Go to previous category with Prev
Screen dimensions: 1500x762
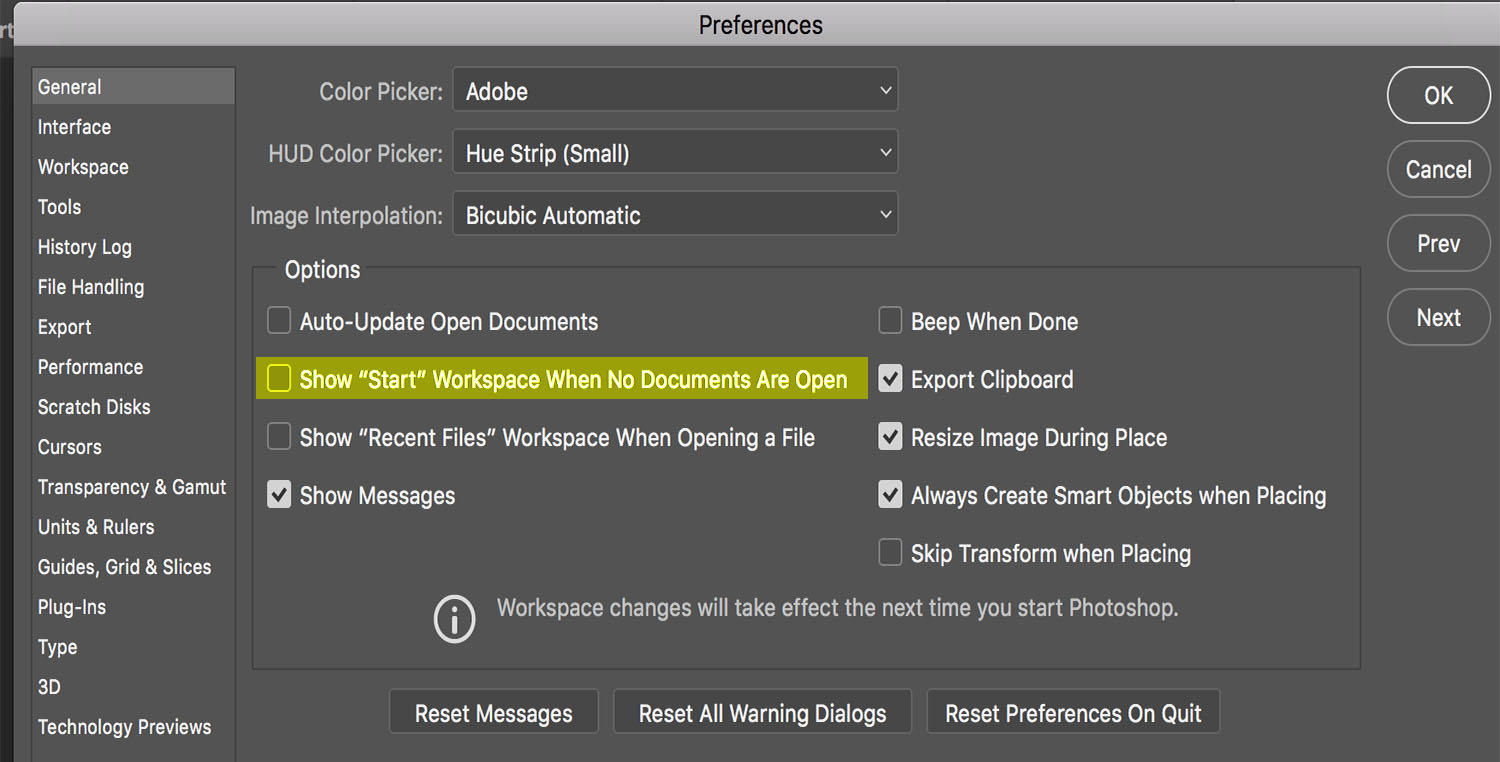(1439, 243)
